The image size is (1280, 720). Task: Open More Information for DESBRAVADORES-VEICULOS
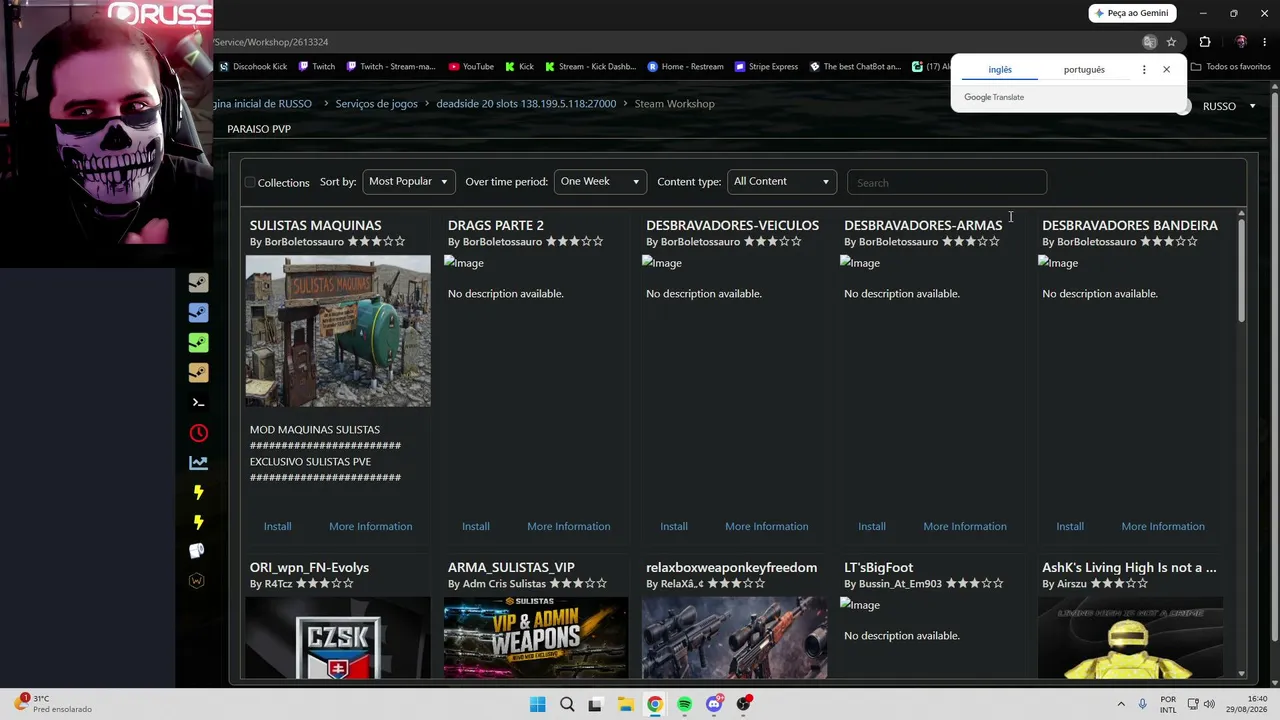[766, 526]
